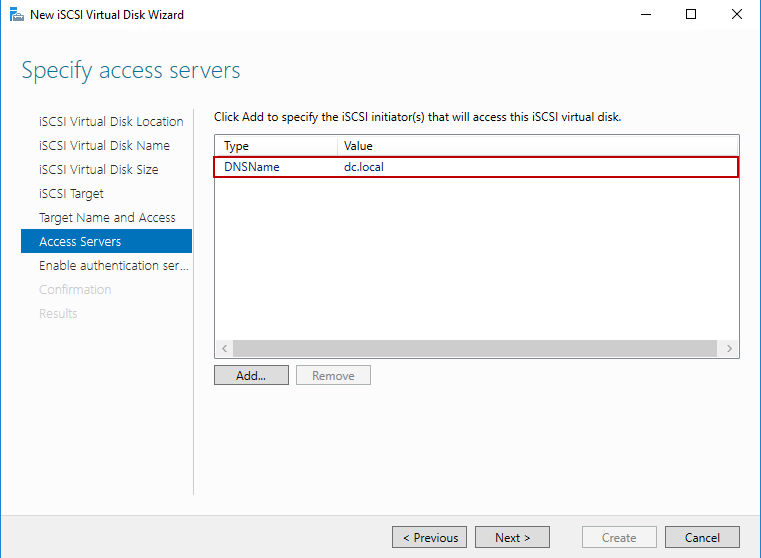
Task: Open iSCSI Virtual Disk Name step
Action: coord(104,146)
